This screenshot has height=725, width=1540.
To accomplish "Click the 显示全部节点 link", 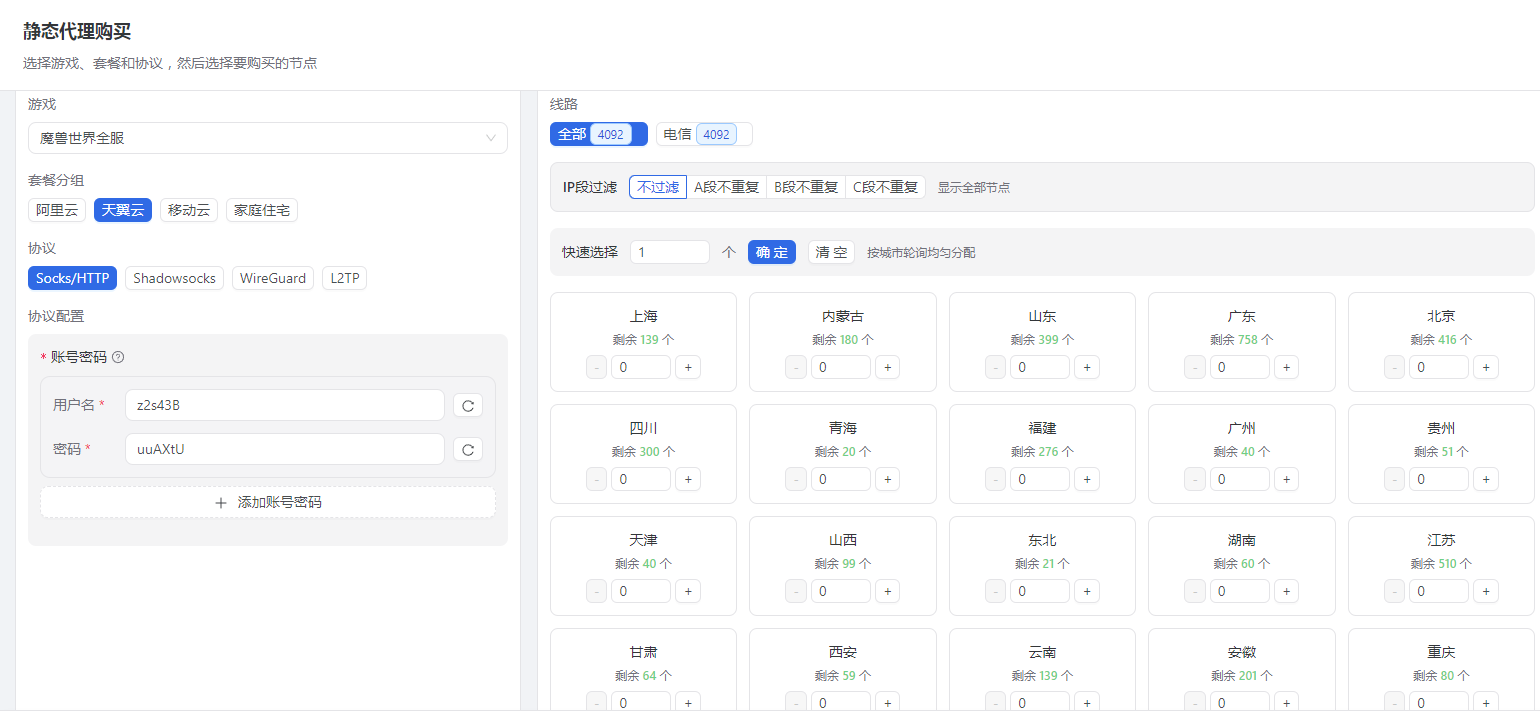I will (973, 186).
